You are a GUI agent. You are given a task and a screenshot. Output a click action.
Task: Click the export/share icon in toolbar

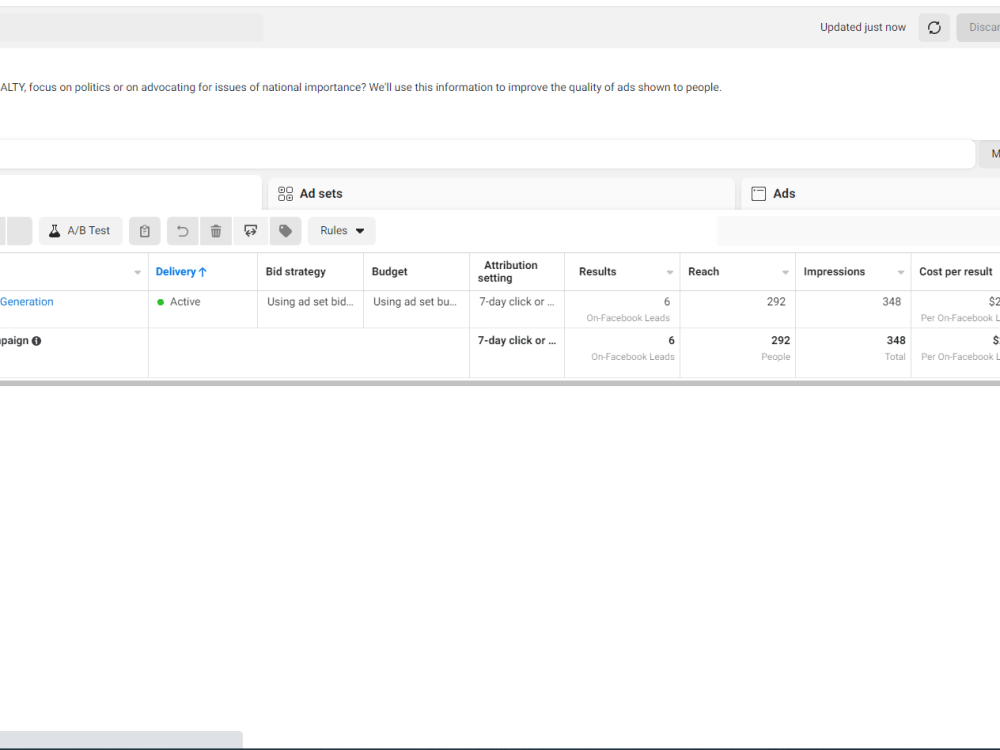[x=251, y=231]
